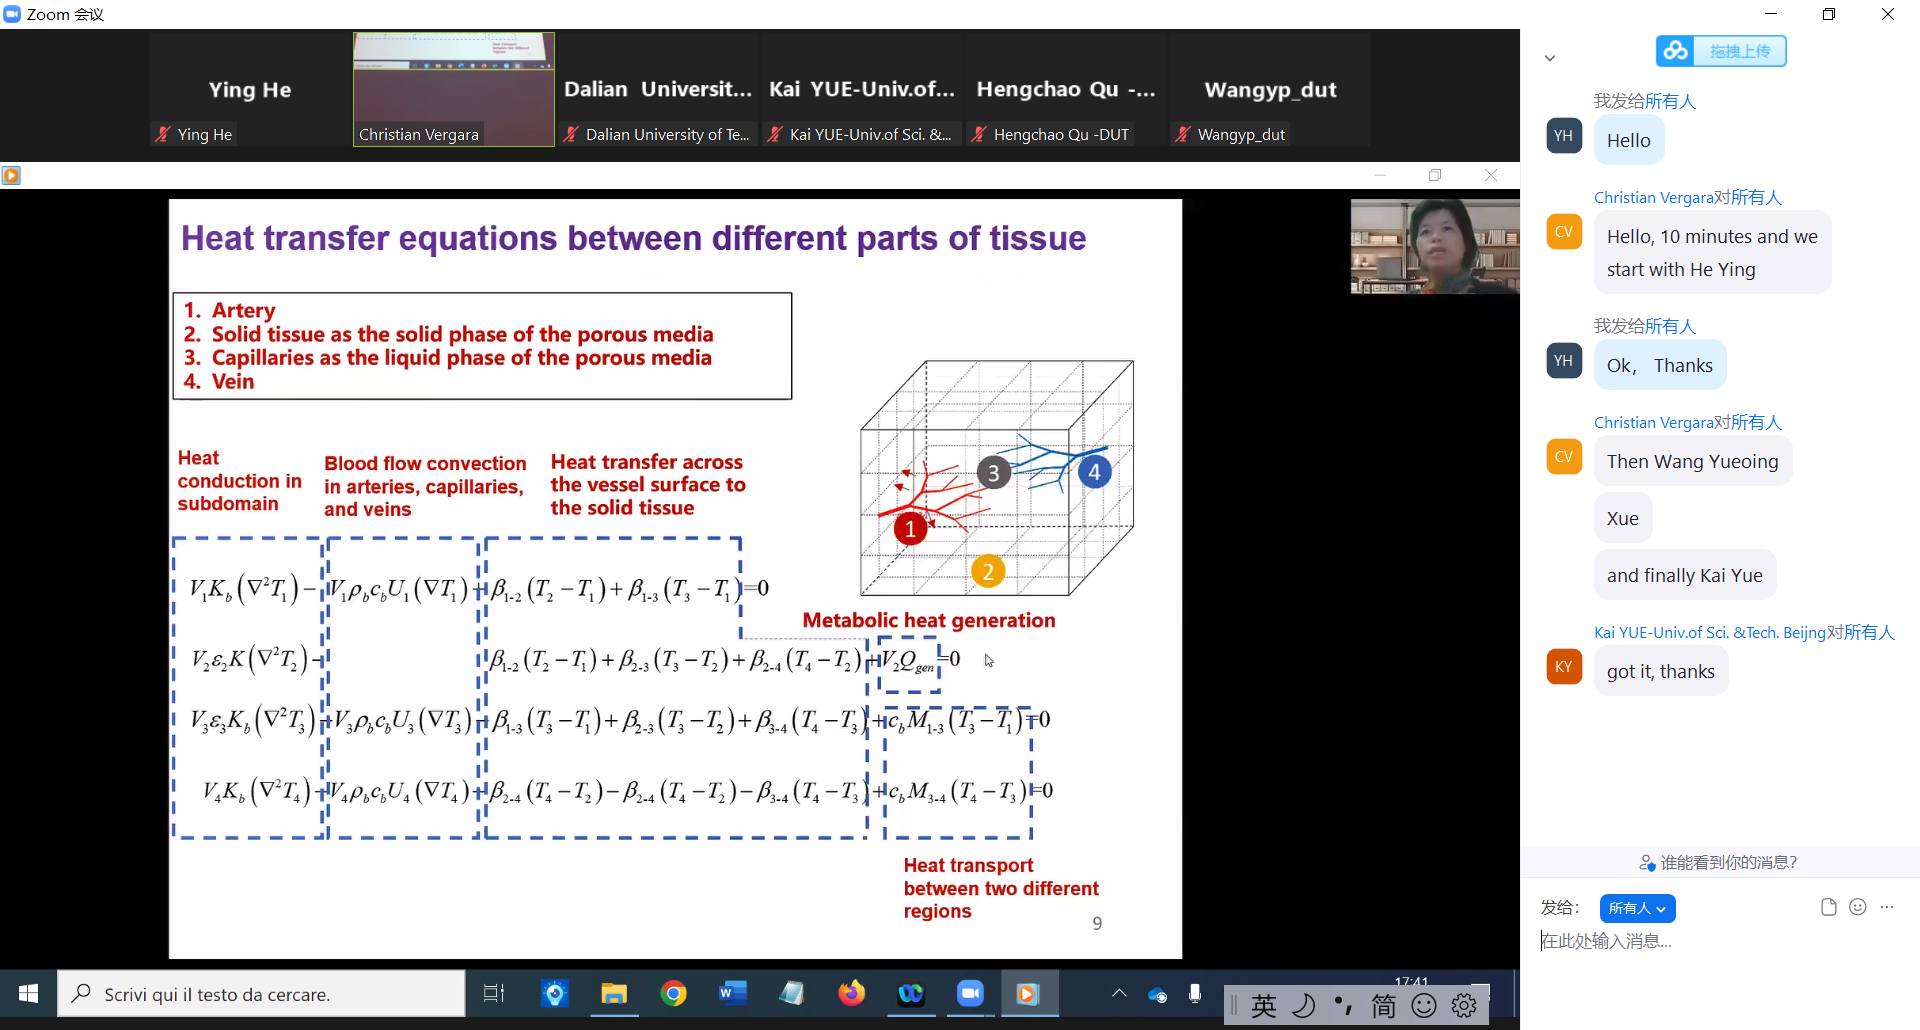Open Zoom from the Windows taskbar
This screenshot has width=1920, height=1030.
click(x=970, y=994)
